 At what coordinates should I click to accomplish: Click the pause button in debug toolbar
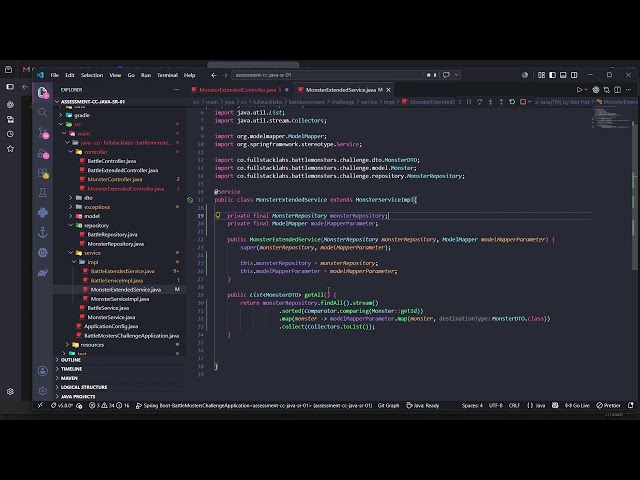pos(469,102)
